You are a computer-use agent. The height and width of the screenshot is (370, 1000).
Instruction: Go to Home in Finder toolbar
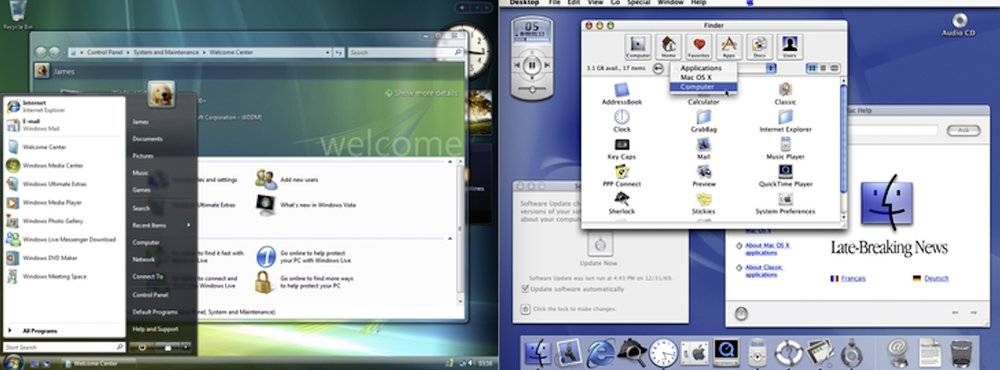click(668, 47)
